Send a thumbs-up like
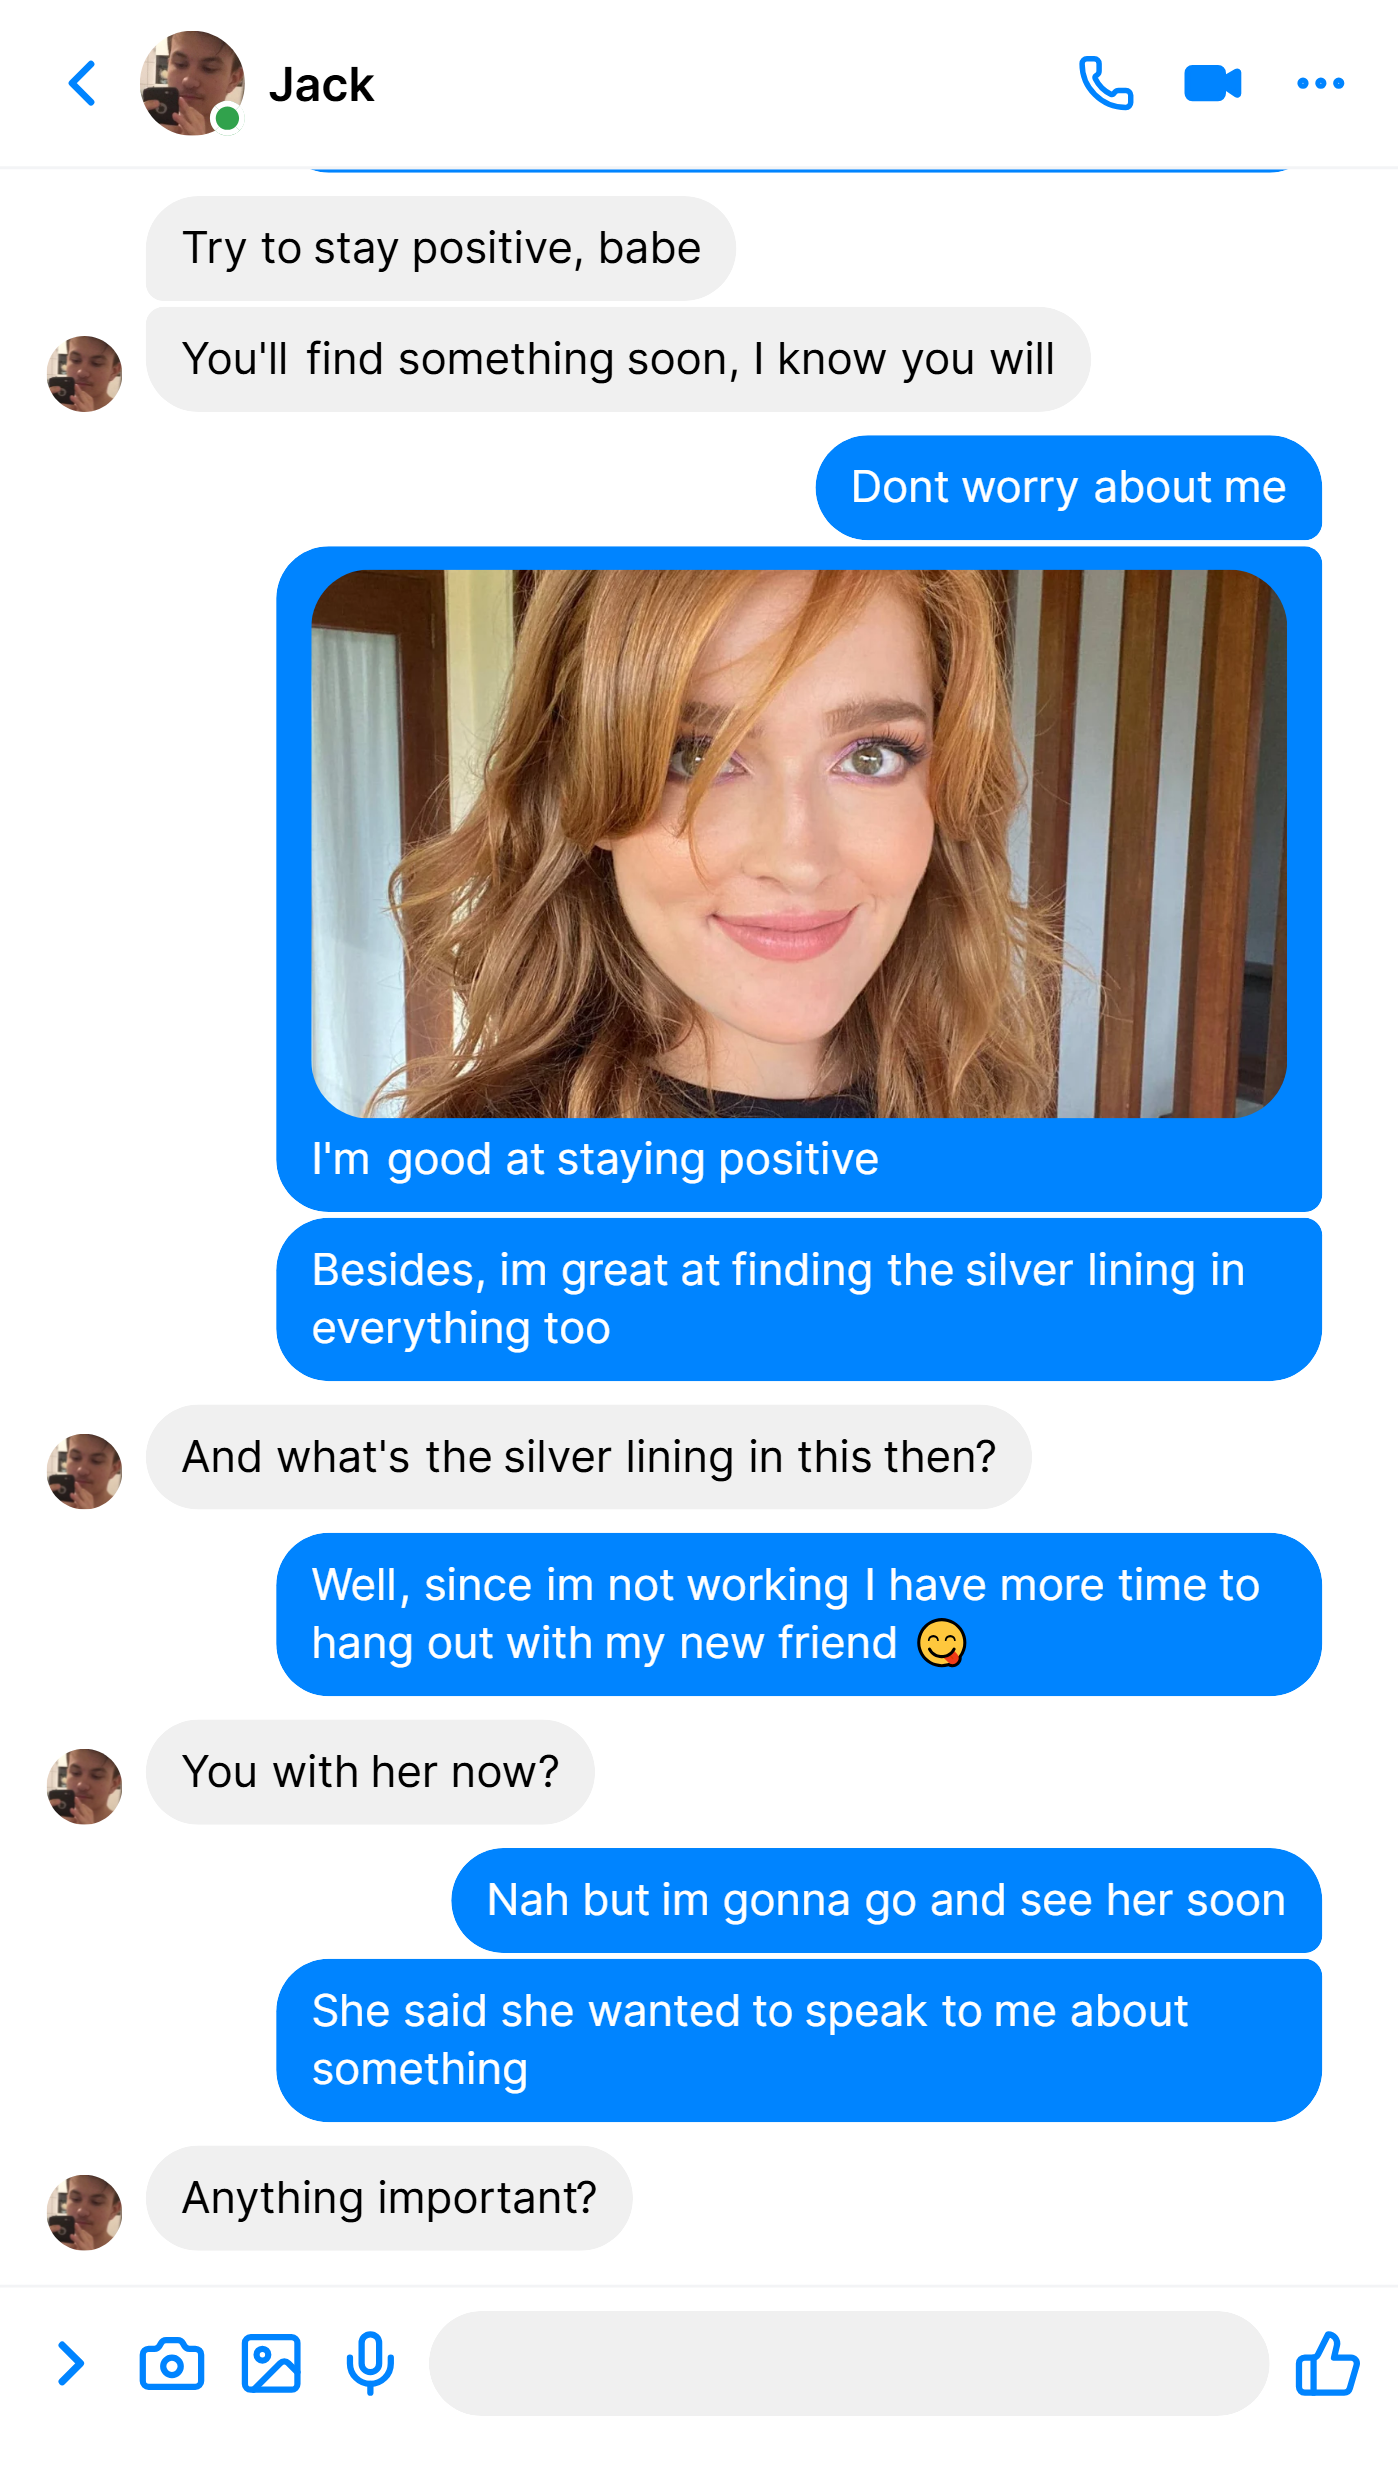The height and width of the screenshot is (2486, 1398). 1327,2364
